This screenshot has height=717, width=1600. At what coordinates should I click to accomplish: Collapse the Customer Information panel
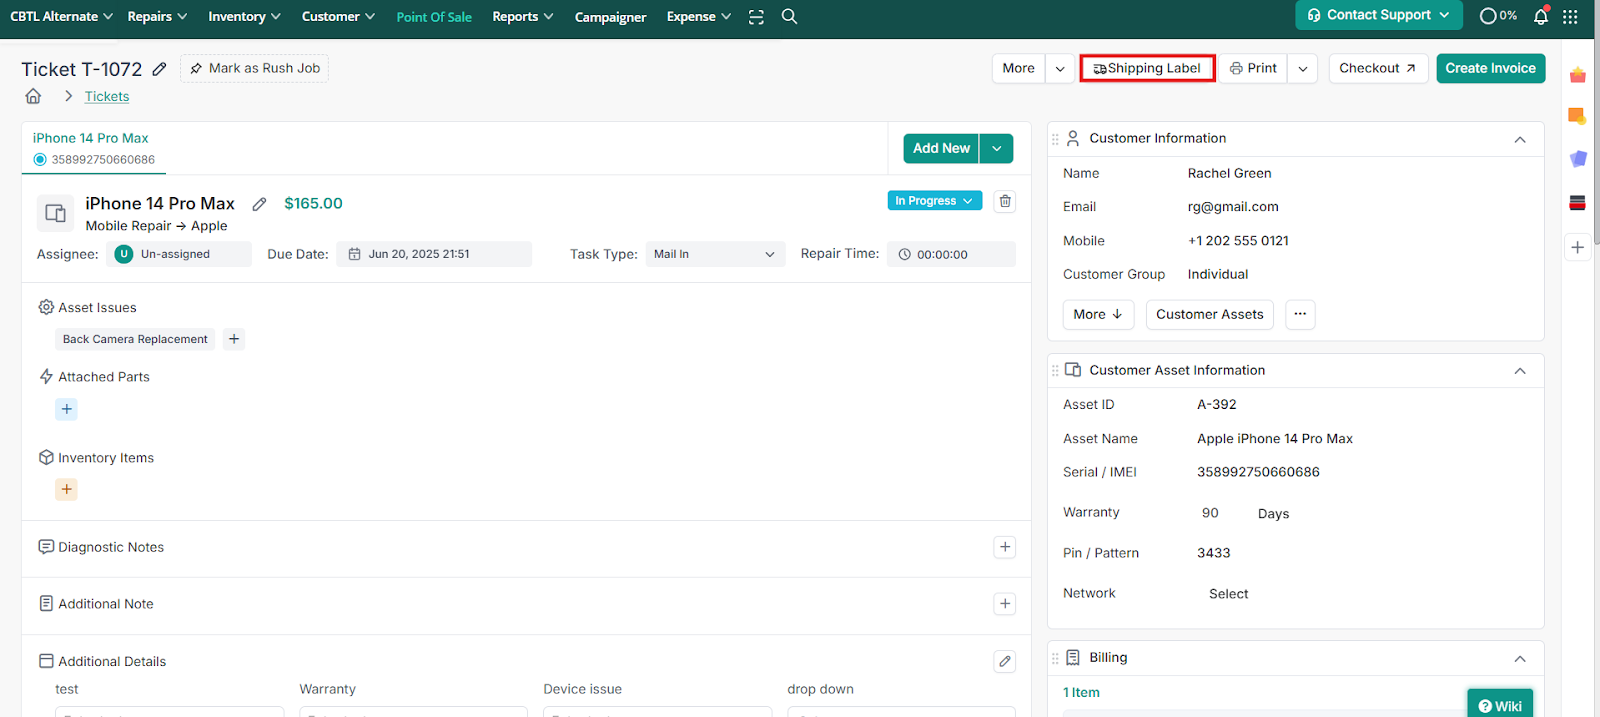[1520, 139]
